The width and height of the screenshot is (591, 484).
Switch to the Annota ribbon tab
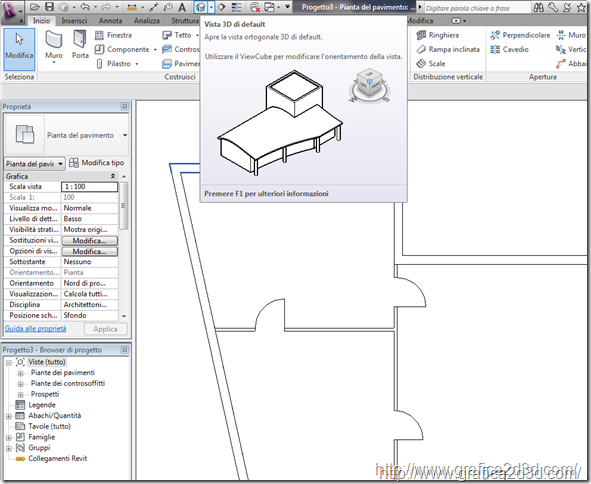[x=110, y=21]
